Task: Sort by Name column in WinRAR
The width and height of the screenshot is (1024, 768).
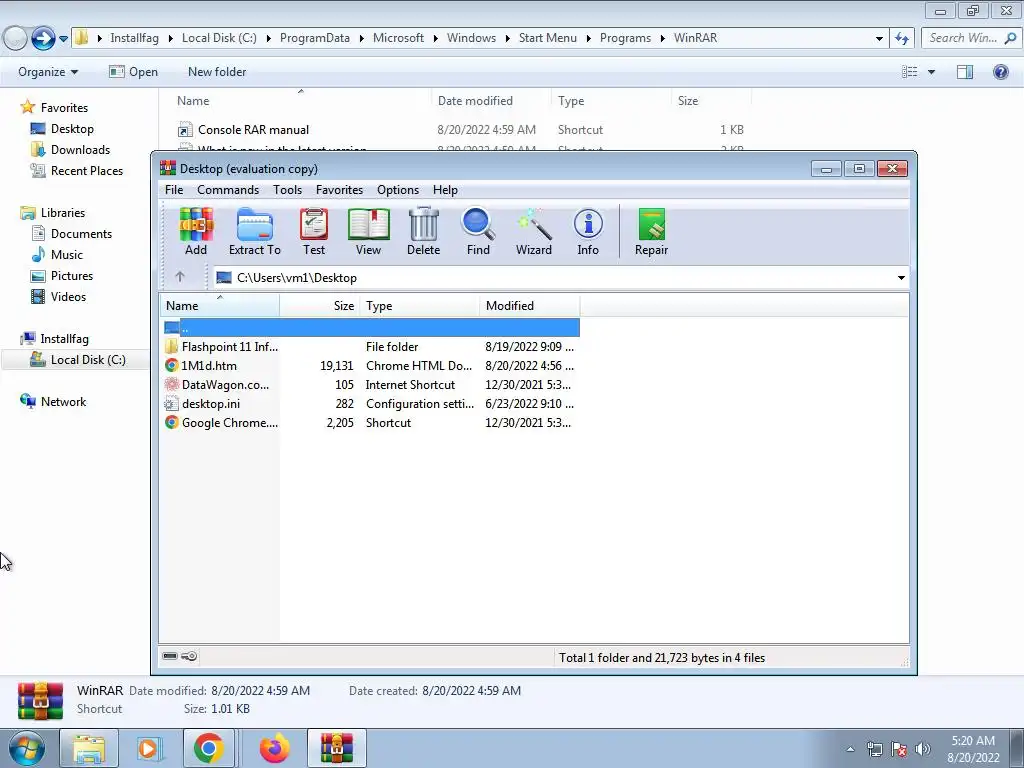Action: (x=220, y=306)
